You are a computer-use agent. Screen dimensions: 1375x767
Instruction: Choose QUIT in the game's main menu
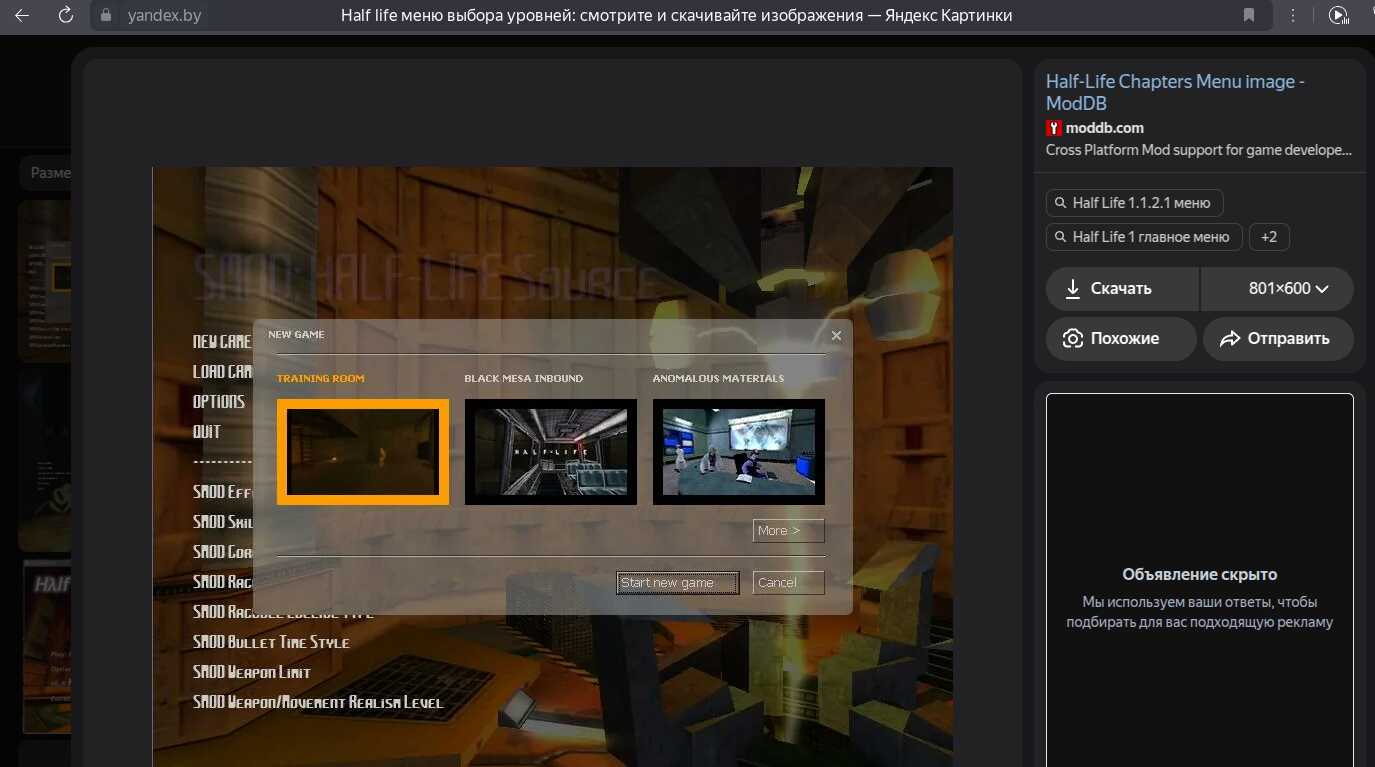point(207,432)
